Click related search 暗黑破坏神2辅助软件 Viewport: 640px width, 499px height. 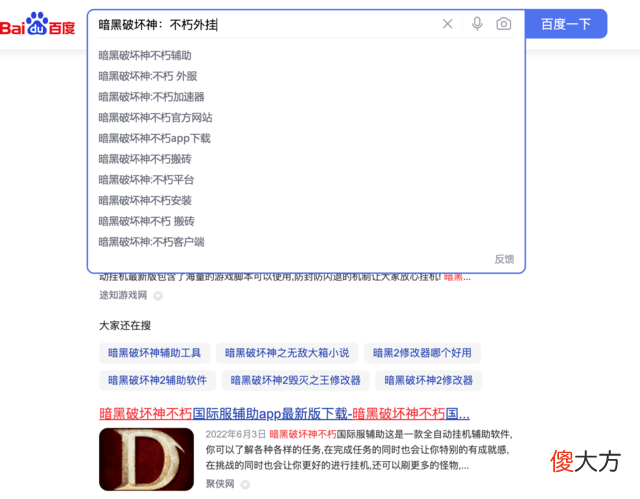(x=157, y=380)
